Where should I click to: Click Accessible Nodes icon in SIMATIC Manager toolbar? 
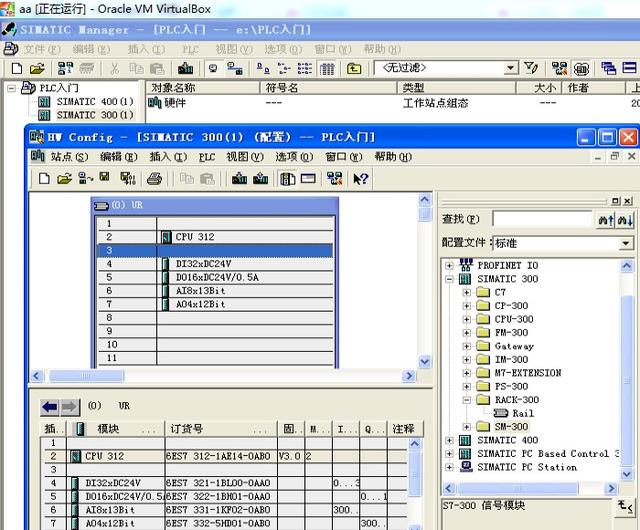(x=65, y=68)
